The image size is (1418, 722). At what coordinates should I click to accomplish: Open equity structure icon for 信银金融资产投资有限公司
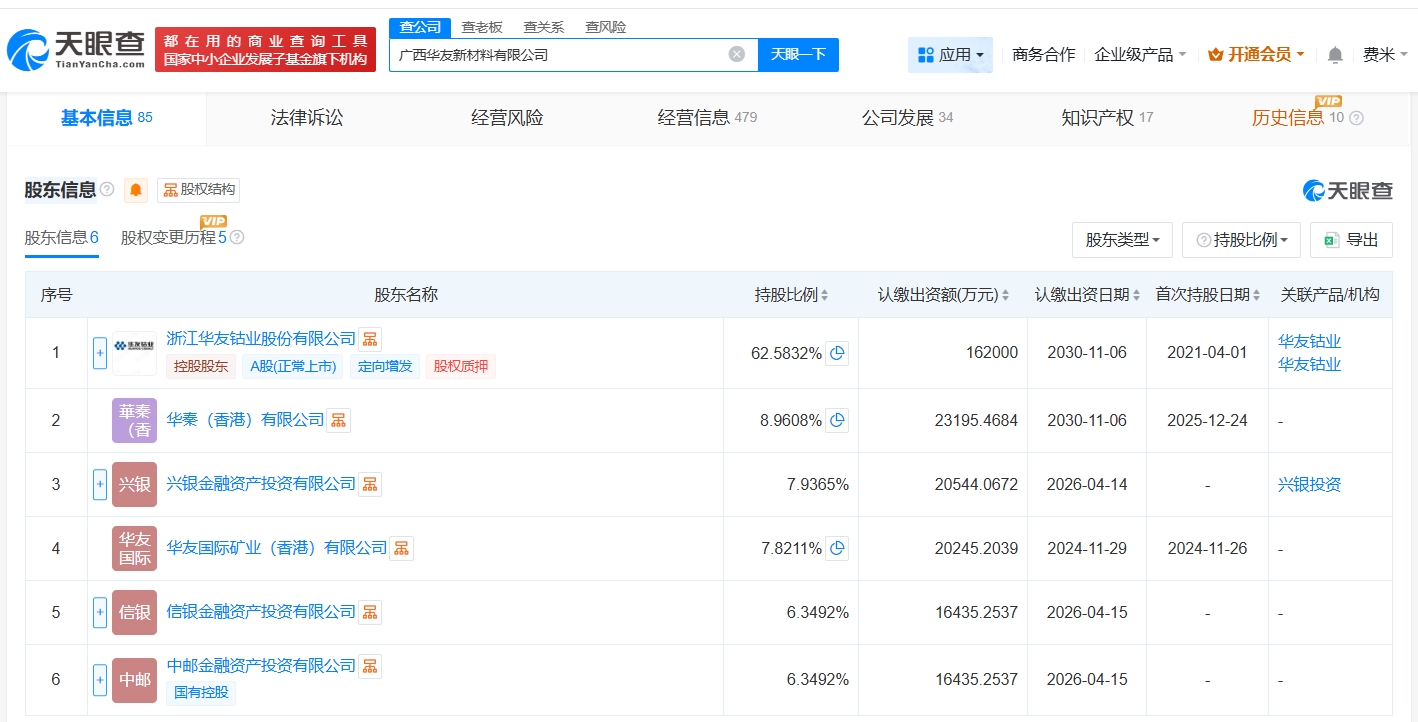(370, 612)
